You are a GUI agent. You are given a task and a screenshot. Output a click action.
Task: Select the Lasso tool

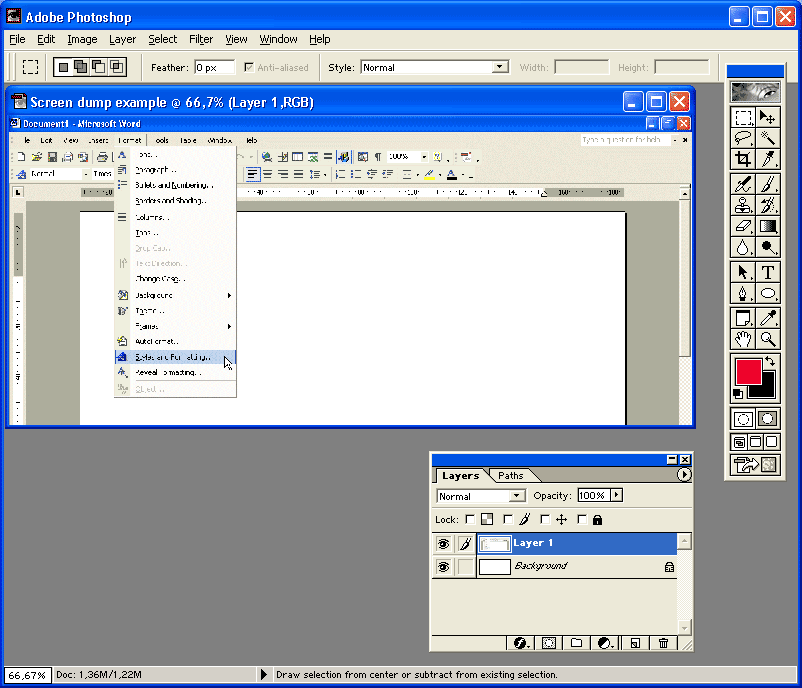coord(743,138)
